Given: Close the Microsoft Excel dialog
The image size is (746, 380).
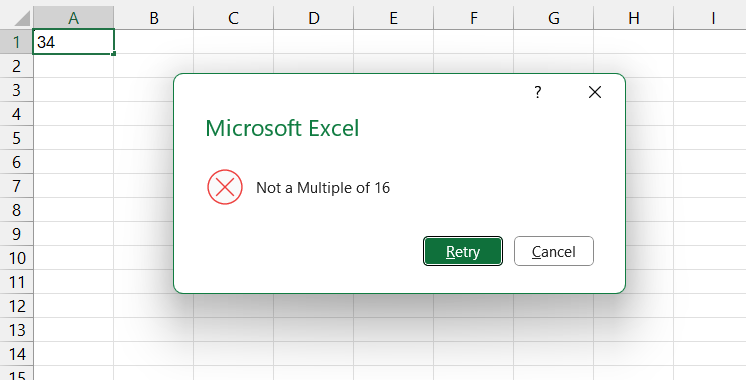Looking at the screenshot, I should click(595, 92).
